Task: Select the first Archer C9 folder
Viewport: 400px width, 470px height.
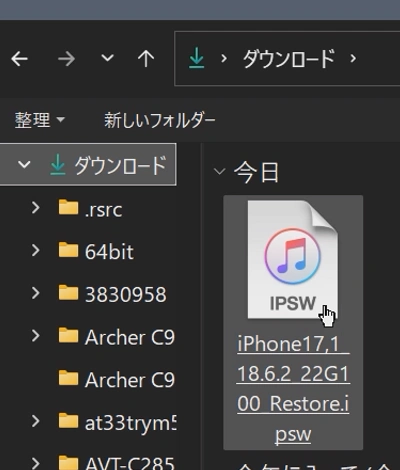Action: (x=130, y=337)
